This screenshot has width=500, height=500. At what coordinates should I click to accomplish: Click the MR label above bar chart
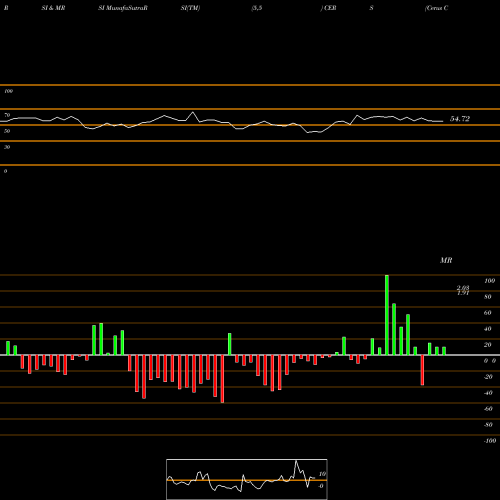tap(446, 261)
